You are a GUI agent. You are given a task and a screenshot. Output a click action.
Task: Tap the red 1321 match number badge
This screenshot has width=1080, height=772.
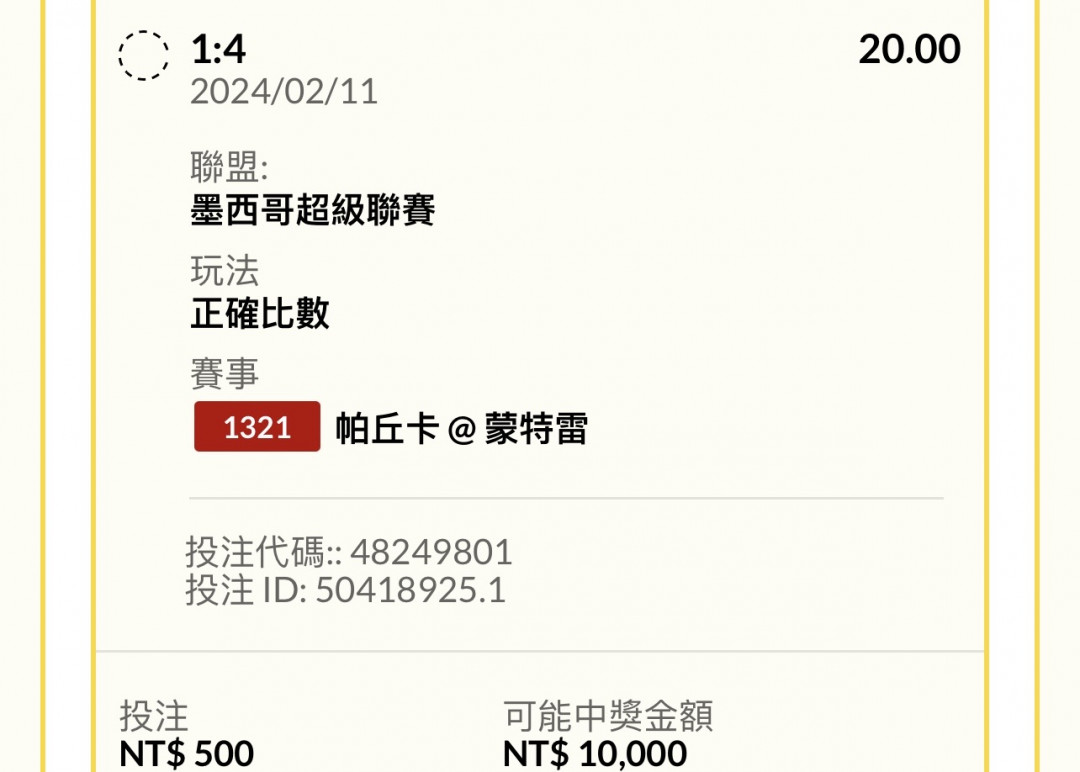(257, 427)
